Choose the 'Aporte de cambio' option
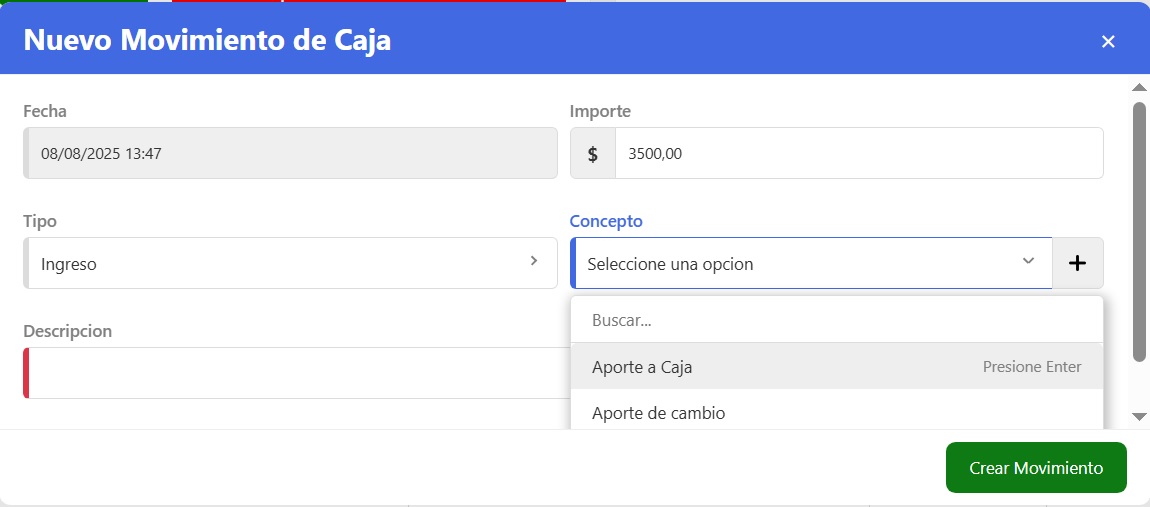 [x=658, y=413]
